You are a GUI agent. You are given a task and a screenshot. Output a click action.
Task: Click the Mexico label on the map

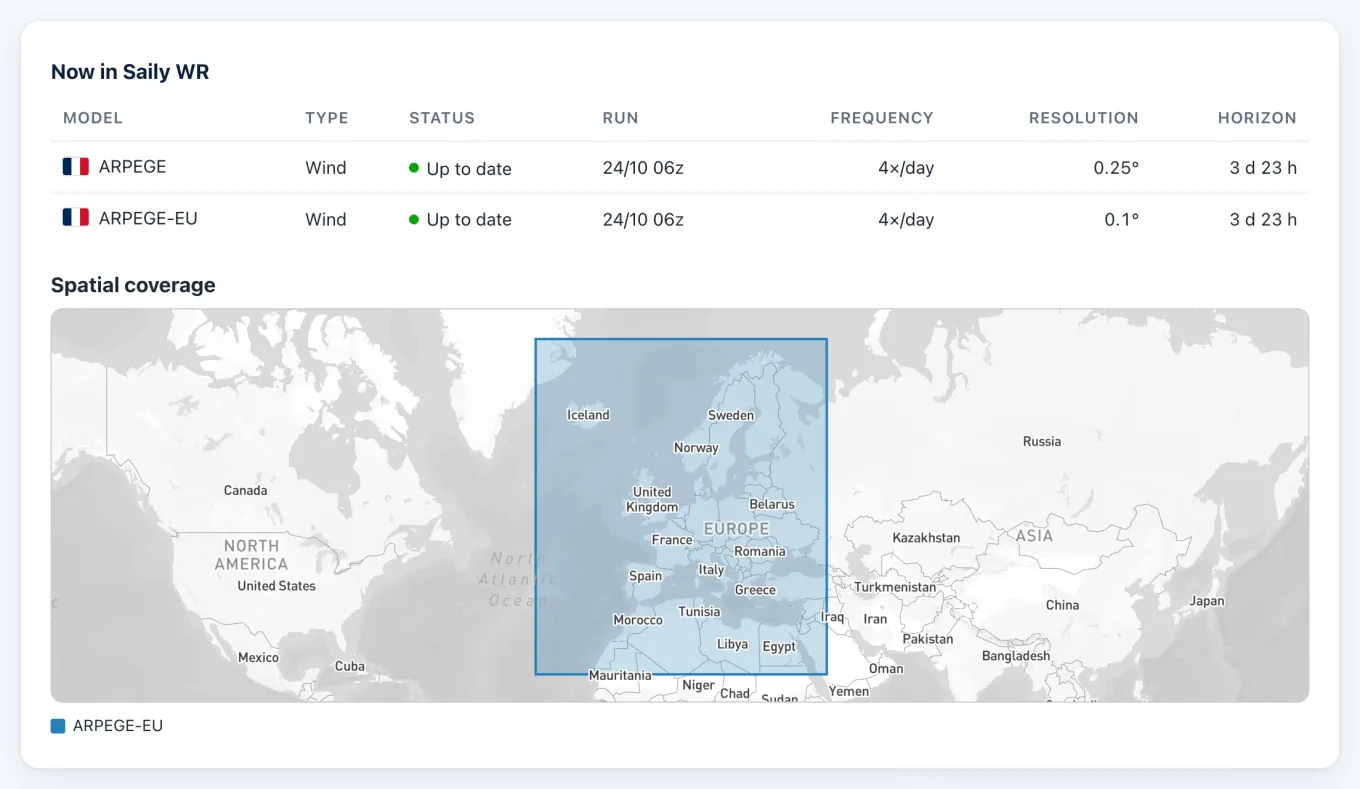click(258, 657)
